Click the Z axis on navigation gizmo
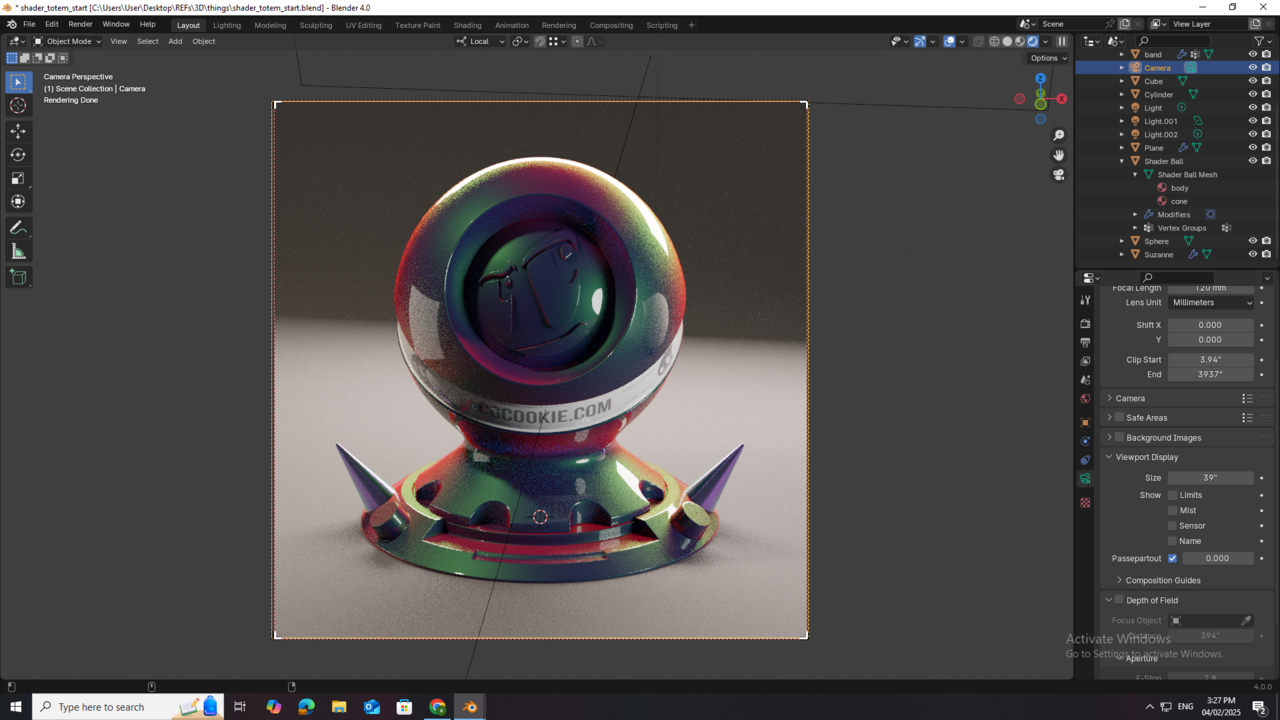 [1040, 78]
